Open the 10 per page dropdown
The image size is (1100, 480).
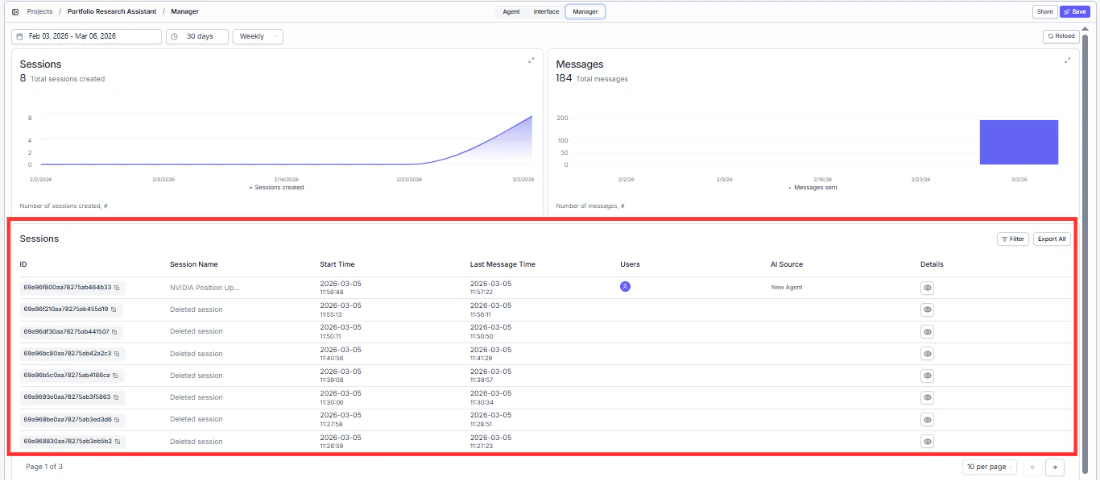(x=991, y=467)
